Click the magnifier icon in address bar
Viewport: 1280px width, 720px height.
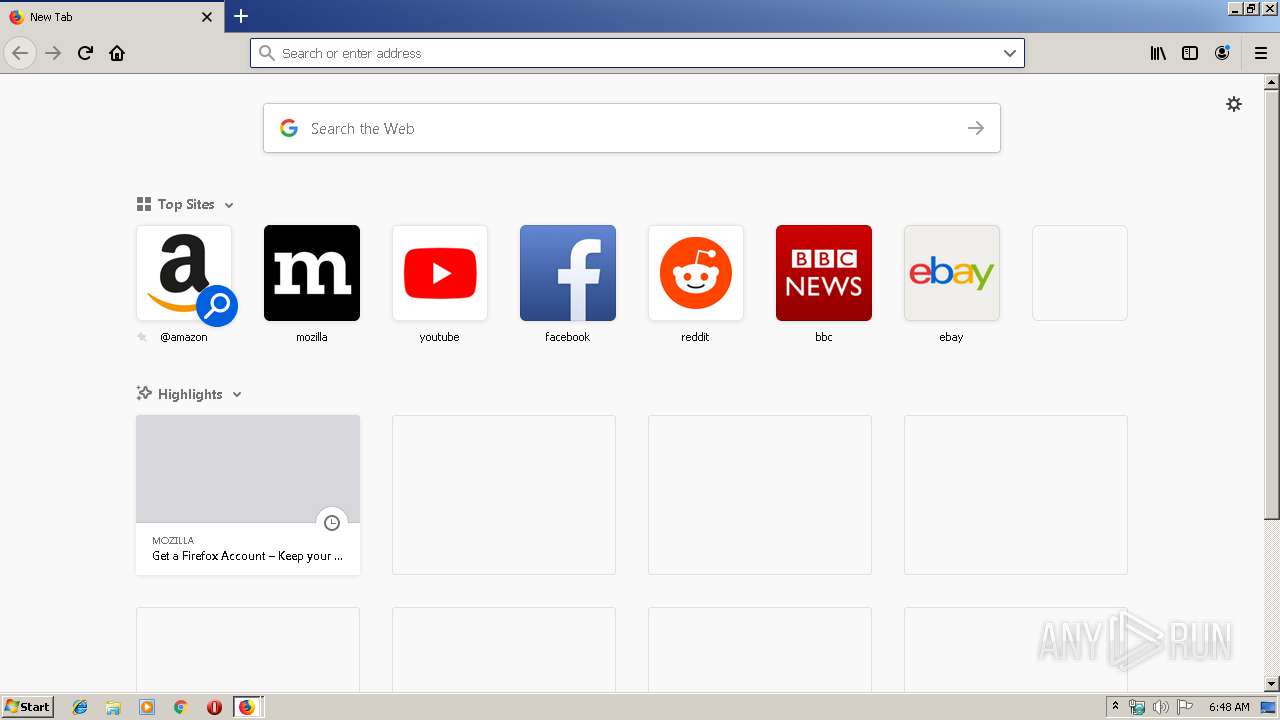(x=266, y=53)
